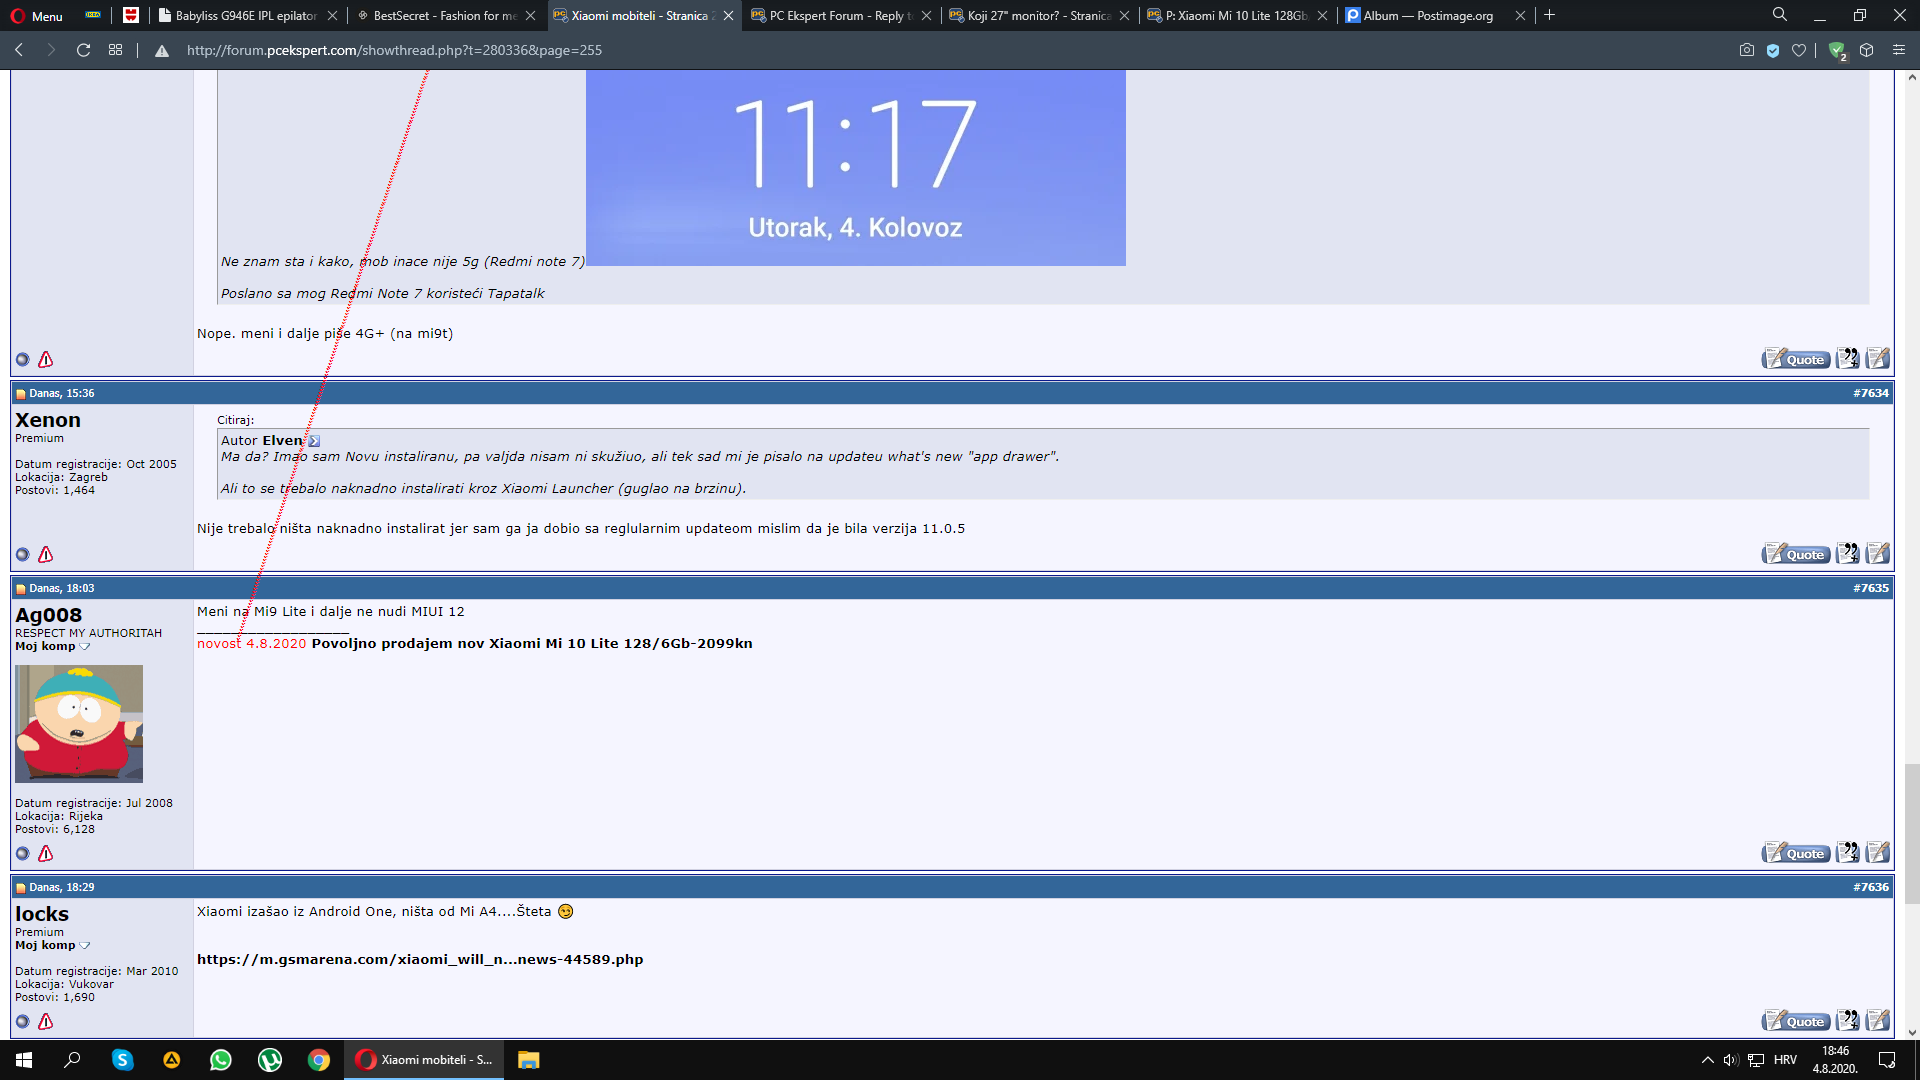Open Ag008's user profile name
The width and height of the screenshot is (1920, 1080).
(x=49, y=615)
